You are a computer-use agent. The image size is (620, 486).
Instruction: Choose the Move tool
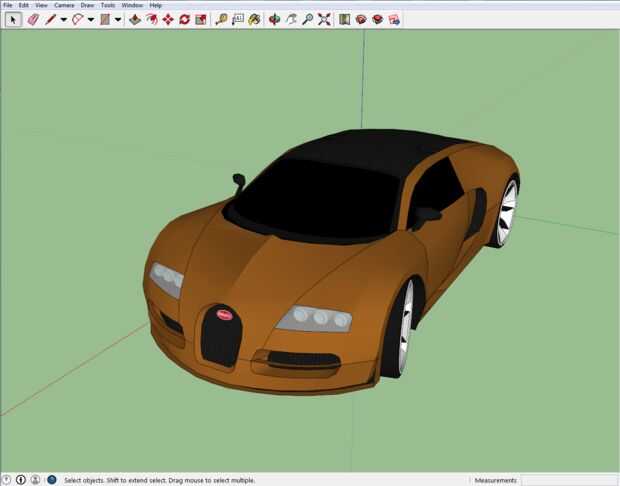point(168,19)
